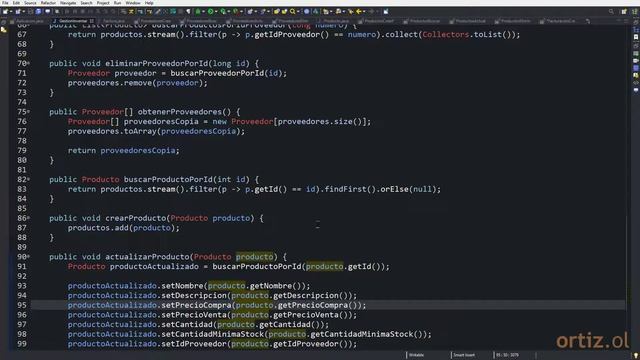
Task: Click the Package Explorer icon in left trim
Action: pyautogui.click(x=4, y=30)
